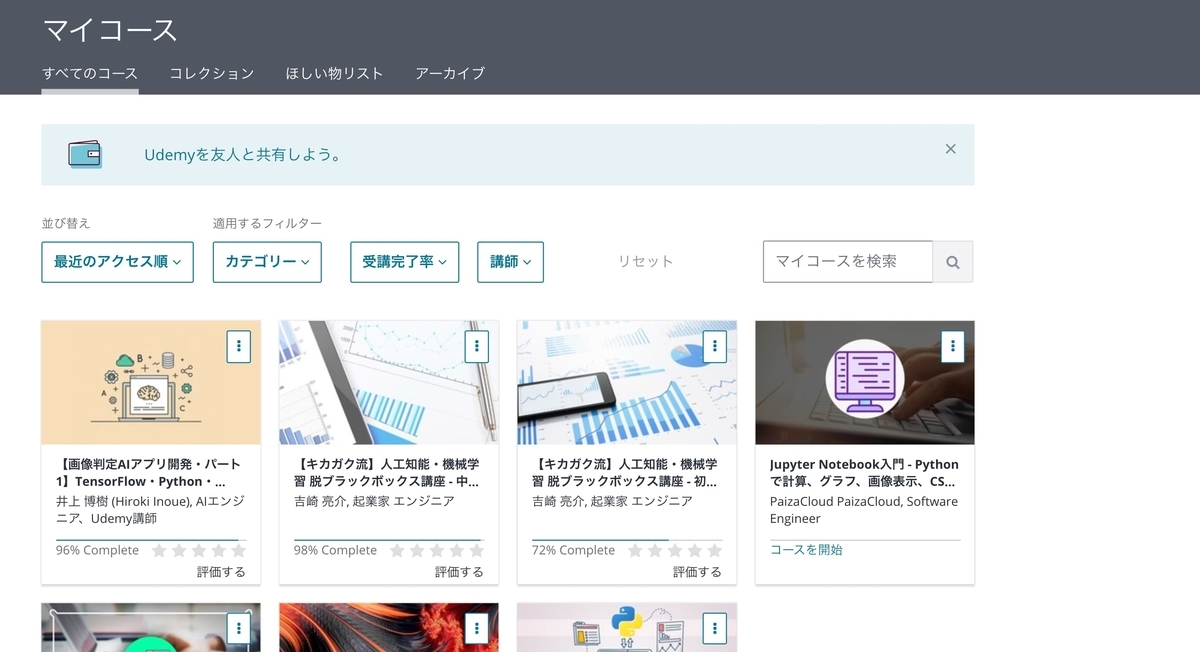Open the TensorFlow brain illustration thumbnail

151,382
